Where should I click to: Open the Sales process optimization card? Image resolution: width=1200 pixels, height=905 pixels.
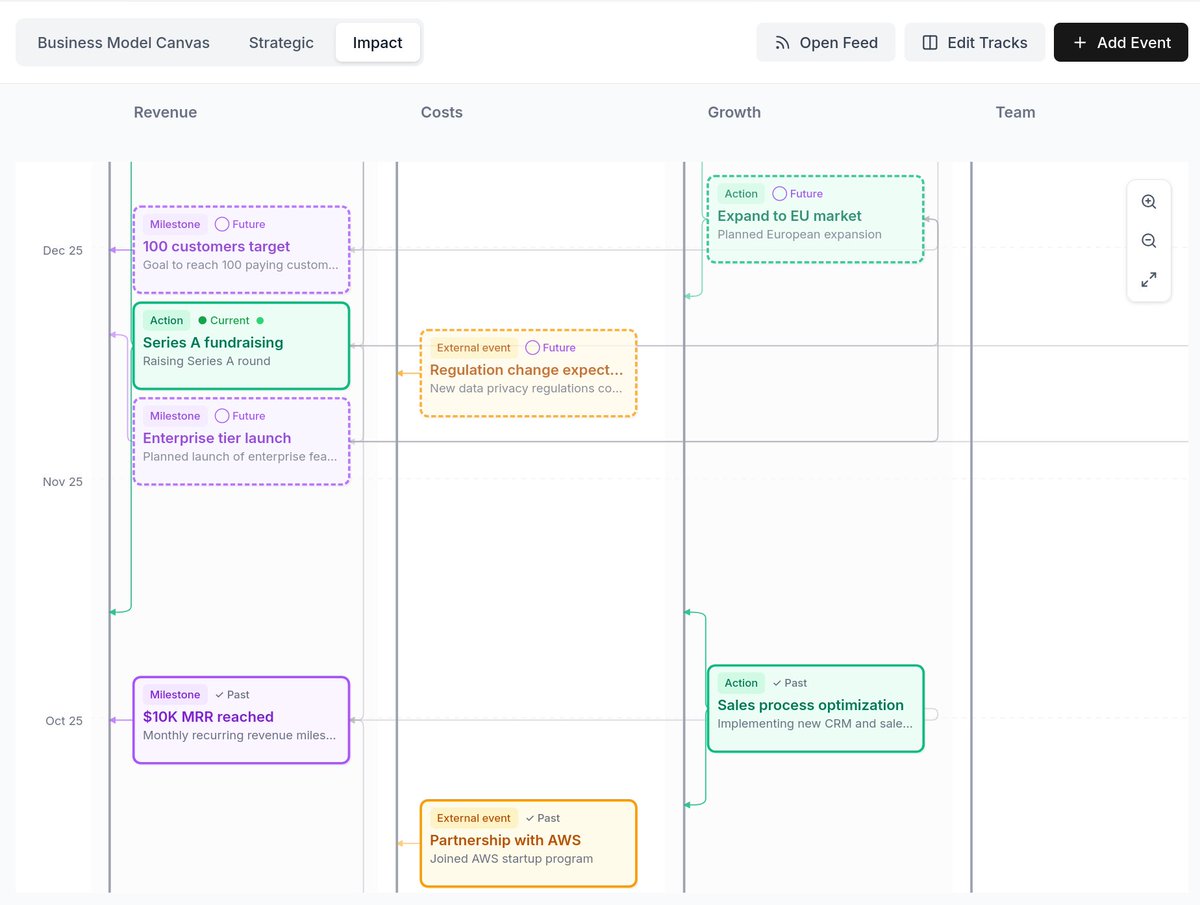815,708
